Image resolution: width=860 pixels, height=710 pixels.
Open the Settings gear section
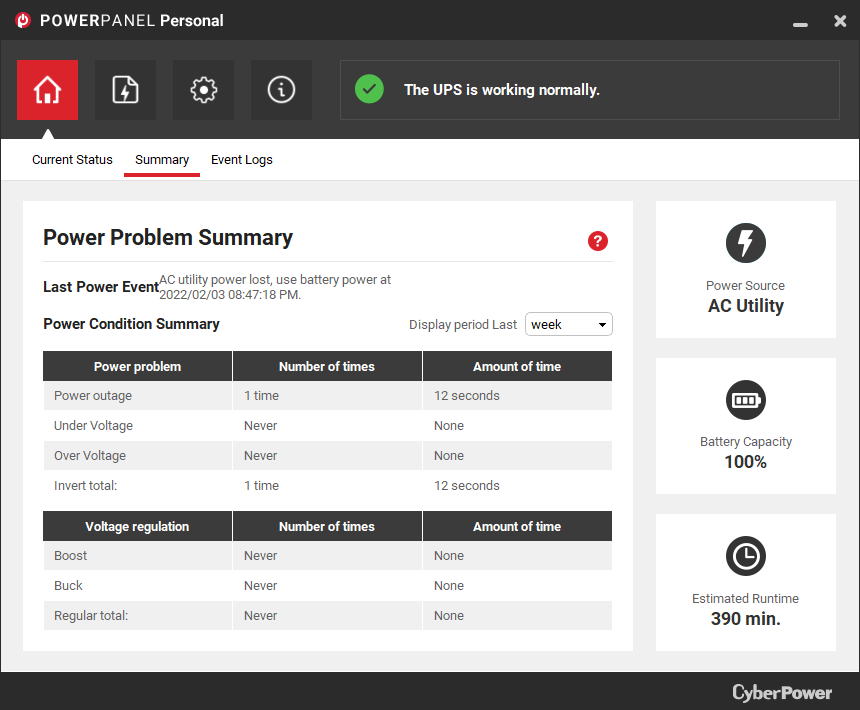tap(203, 90)
